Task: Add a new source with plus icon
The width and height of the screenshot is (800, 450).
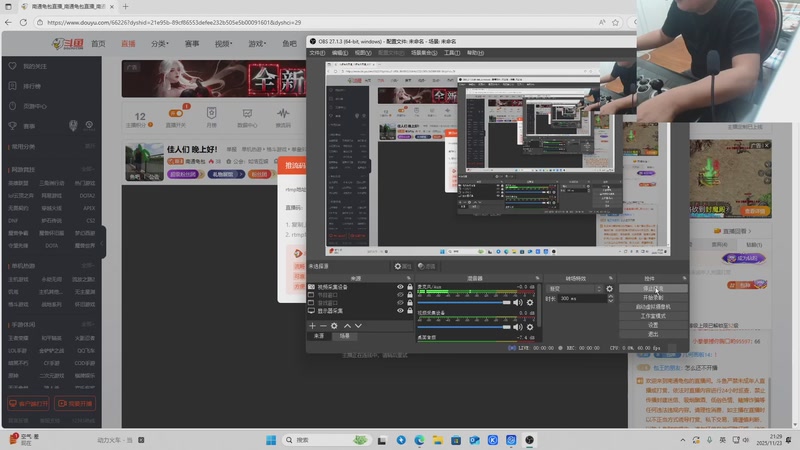Action: (x=312, y=326)
